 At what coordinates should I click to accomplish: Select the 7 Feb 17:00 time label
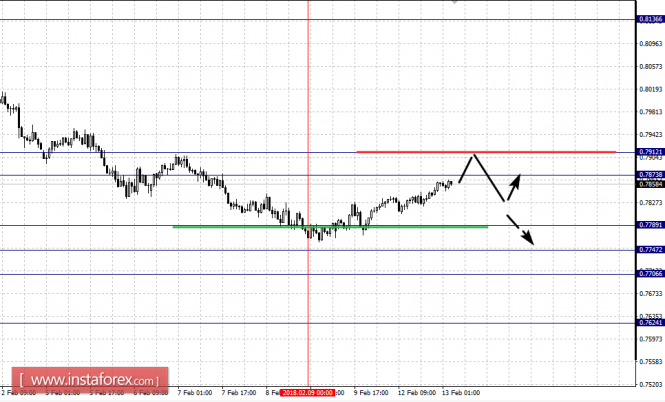click(239, 393)
